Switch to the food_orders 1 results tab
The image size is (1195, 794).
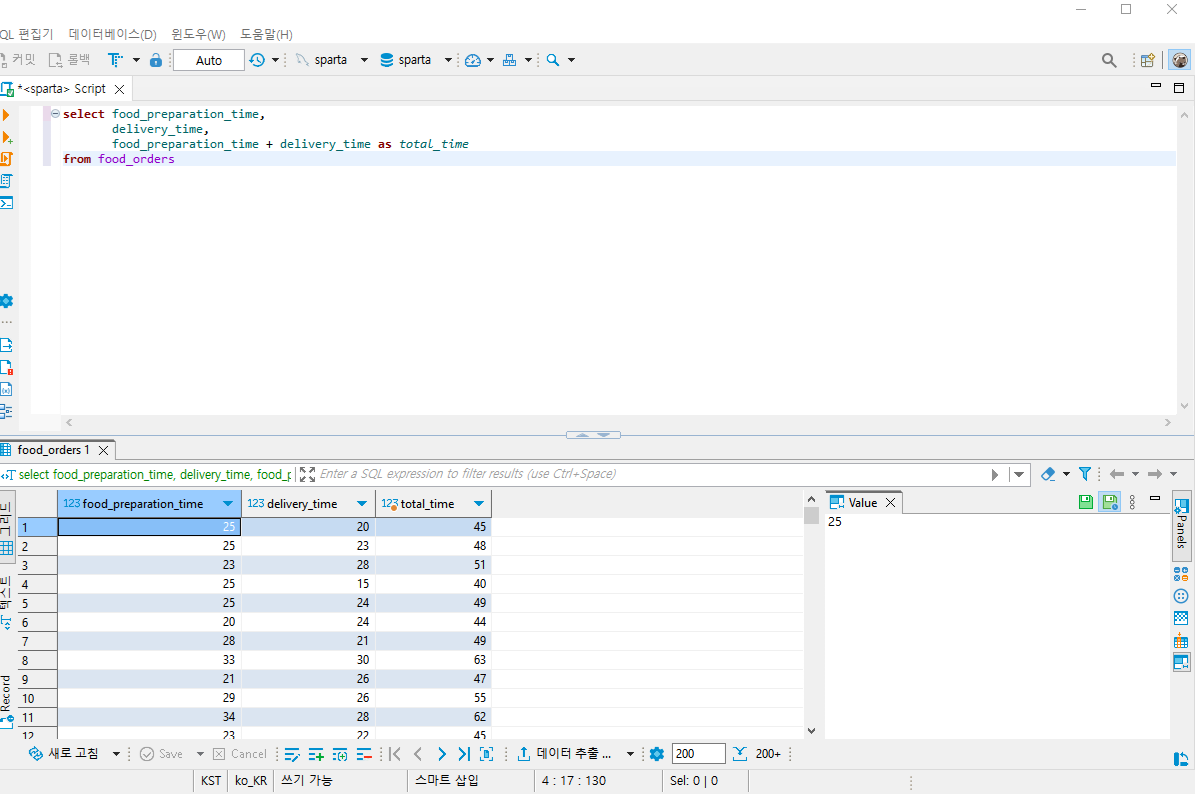coord(52,450)
